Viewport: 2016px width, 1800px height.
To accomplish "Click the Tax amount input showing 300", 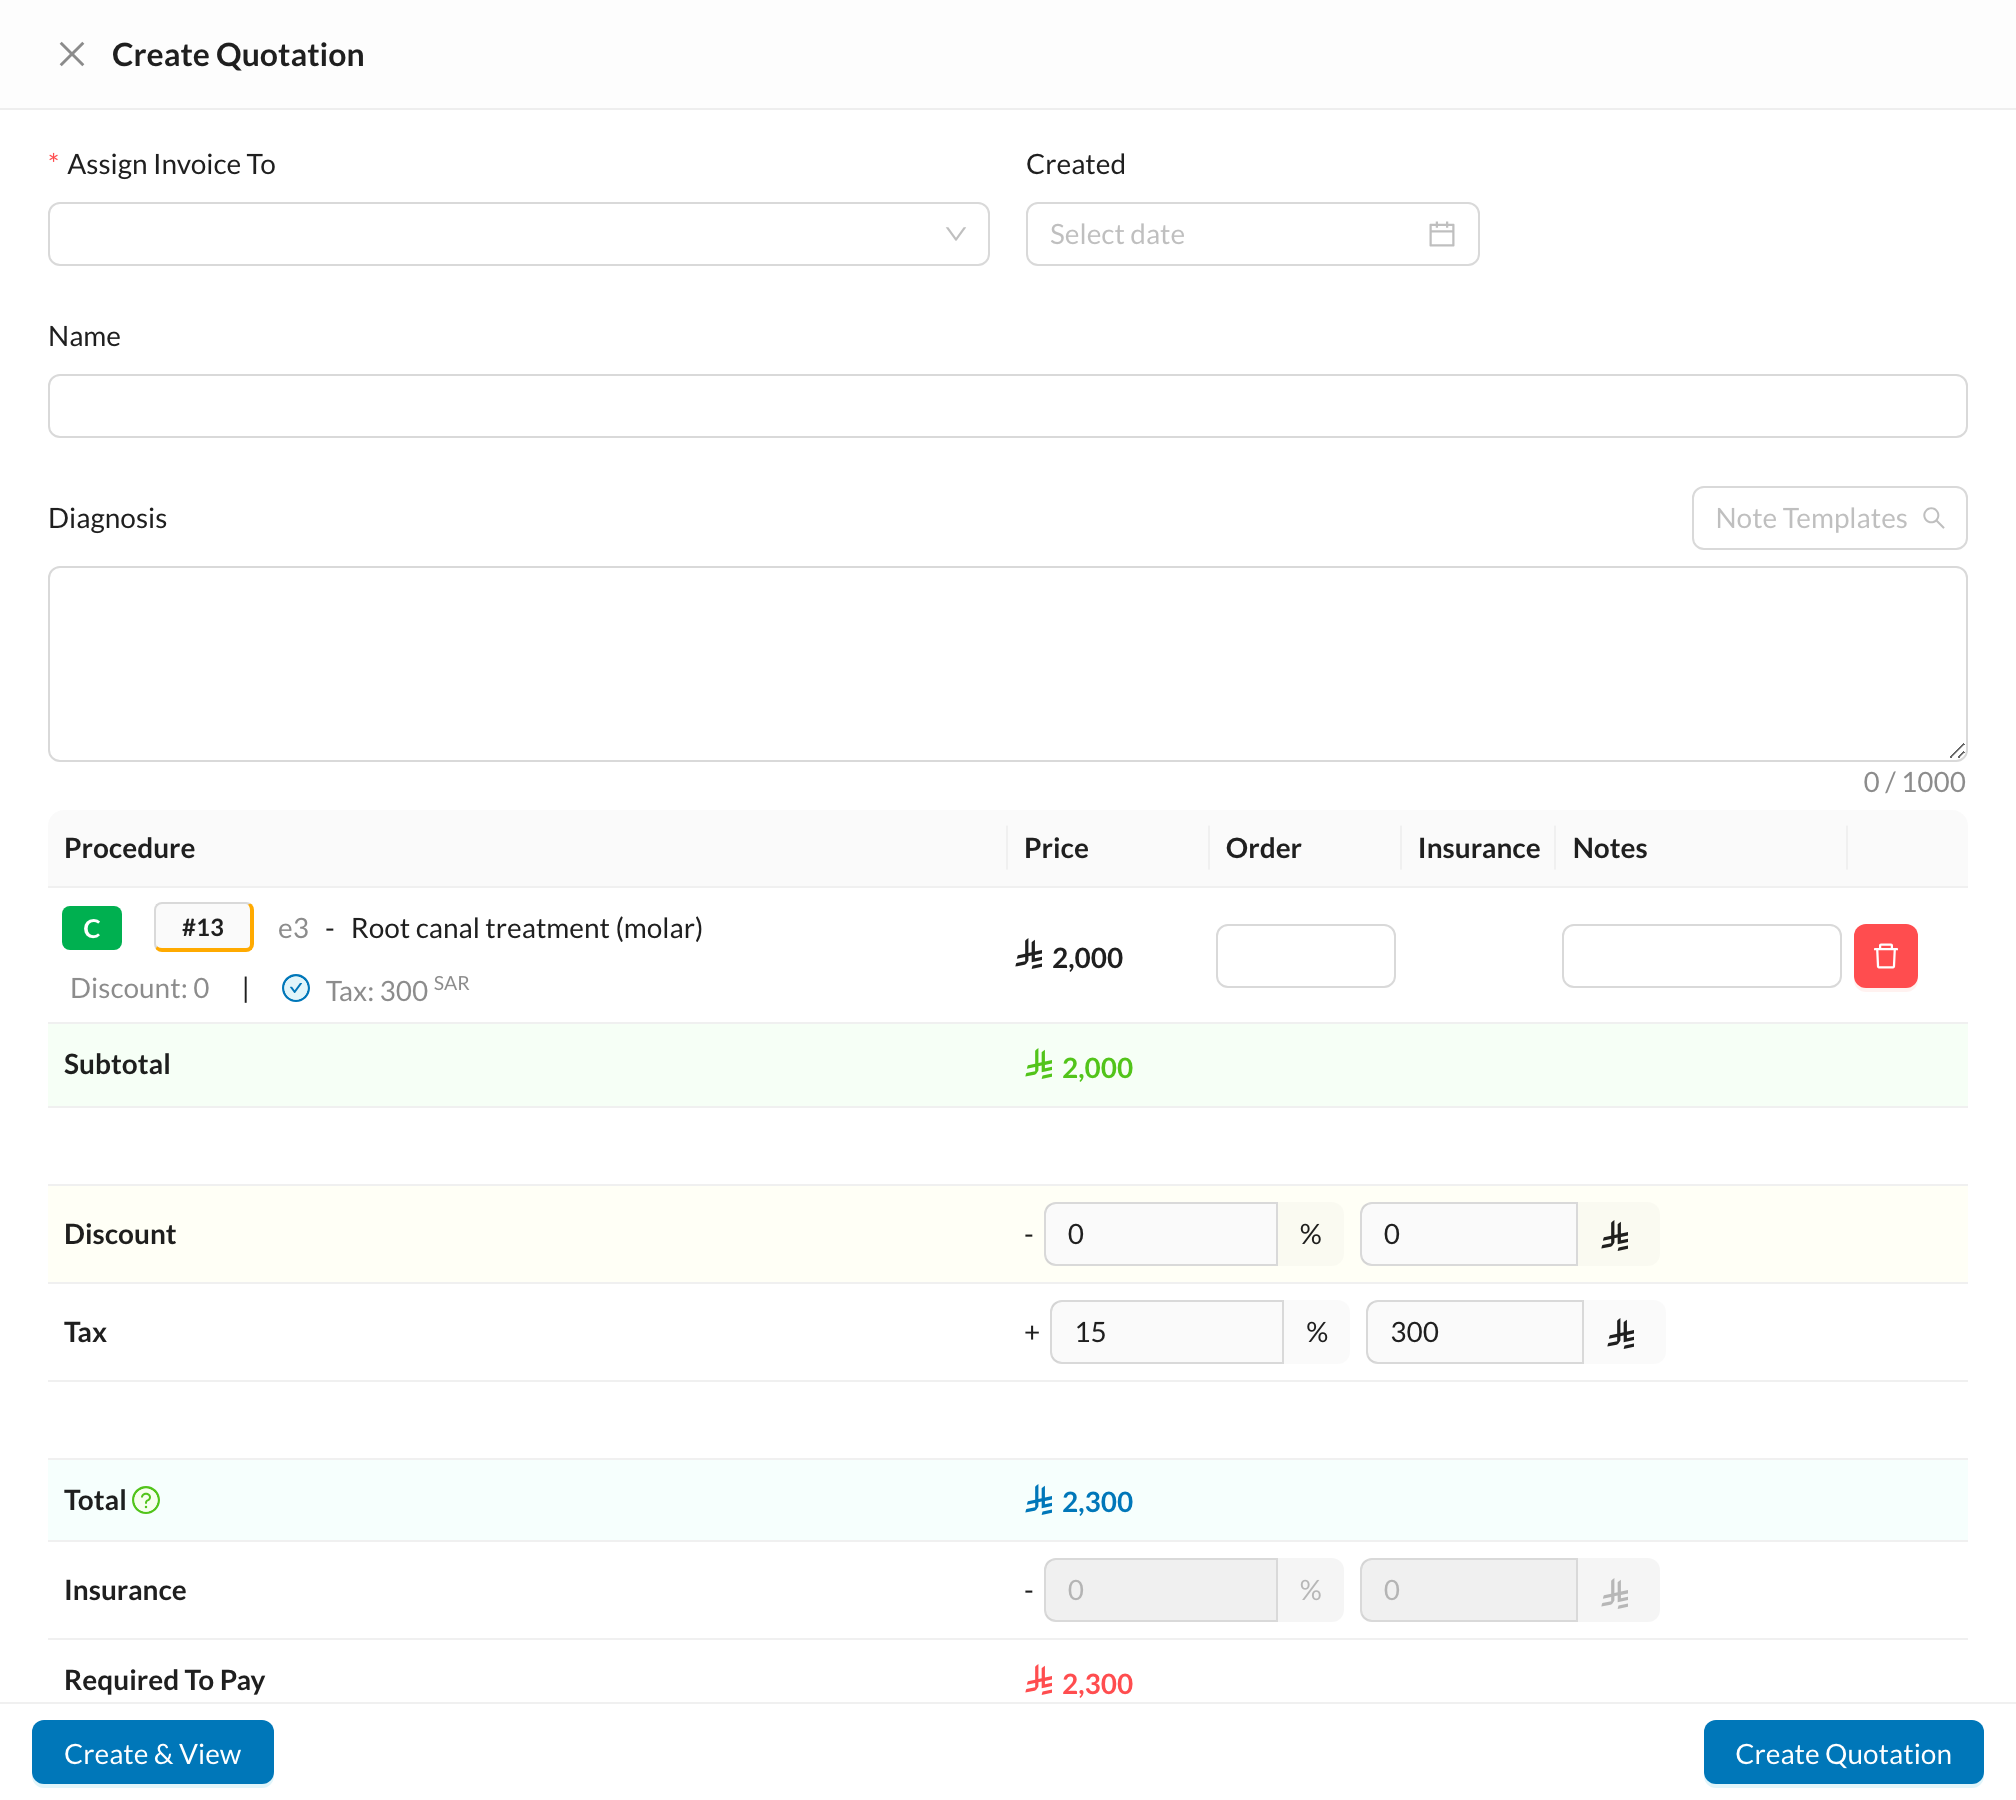I will point(1474,1332).
